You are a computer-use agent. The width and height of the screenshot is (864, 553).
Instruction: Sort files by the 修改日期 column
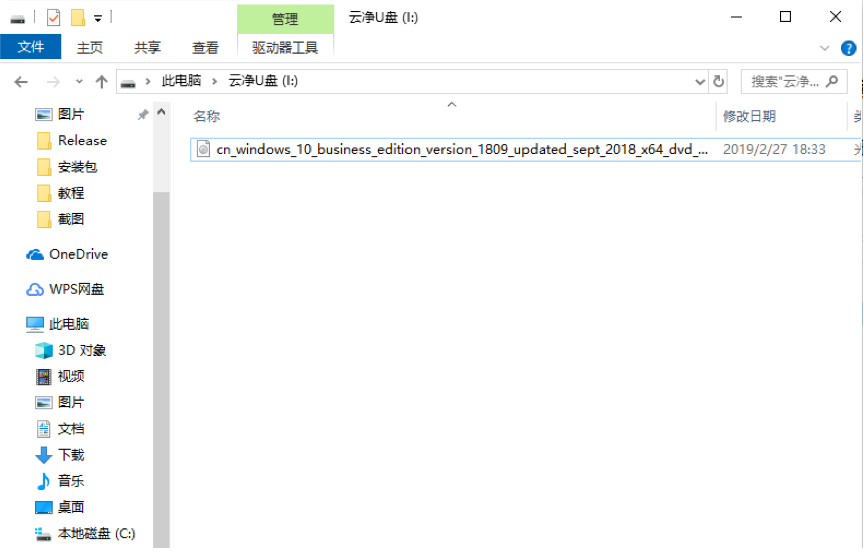point(749,116)
